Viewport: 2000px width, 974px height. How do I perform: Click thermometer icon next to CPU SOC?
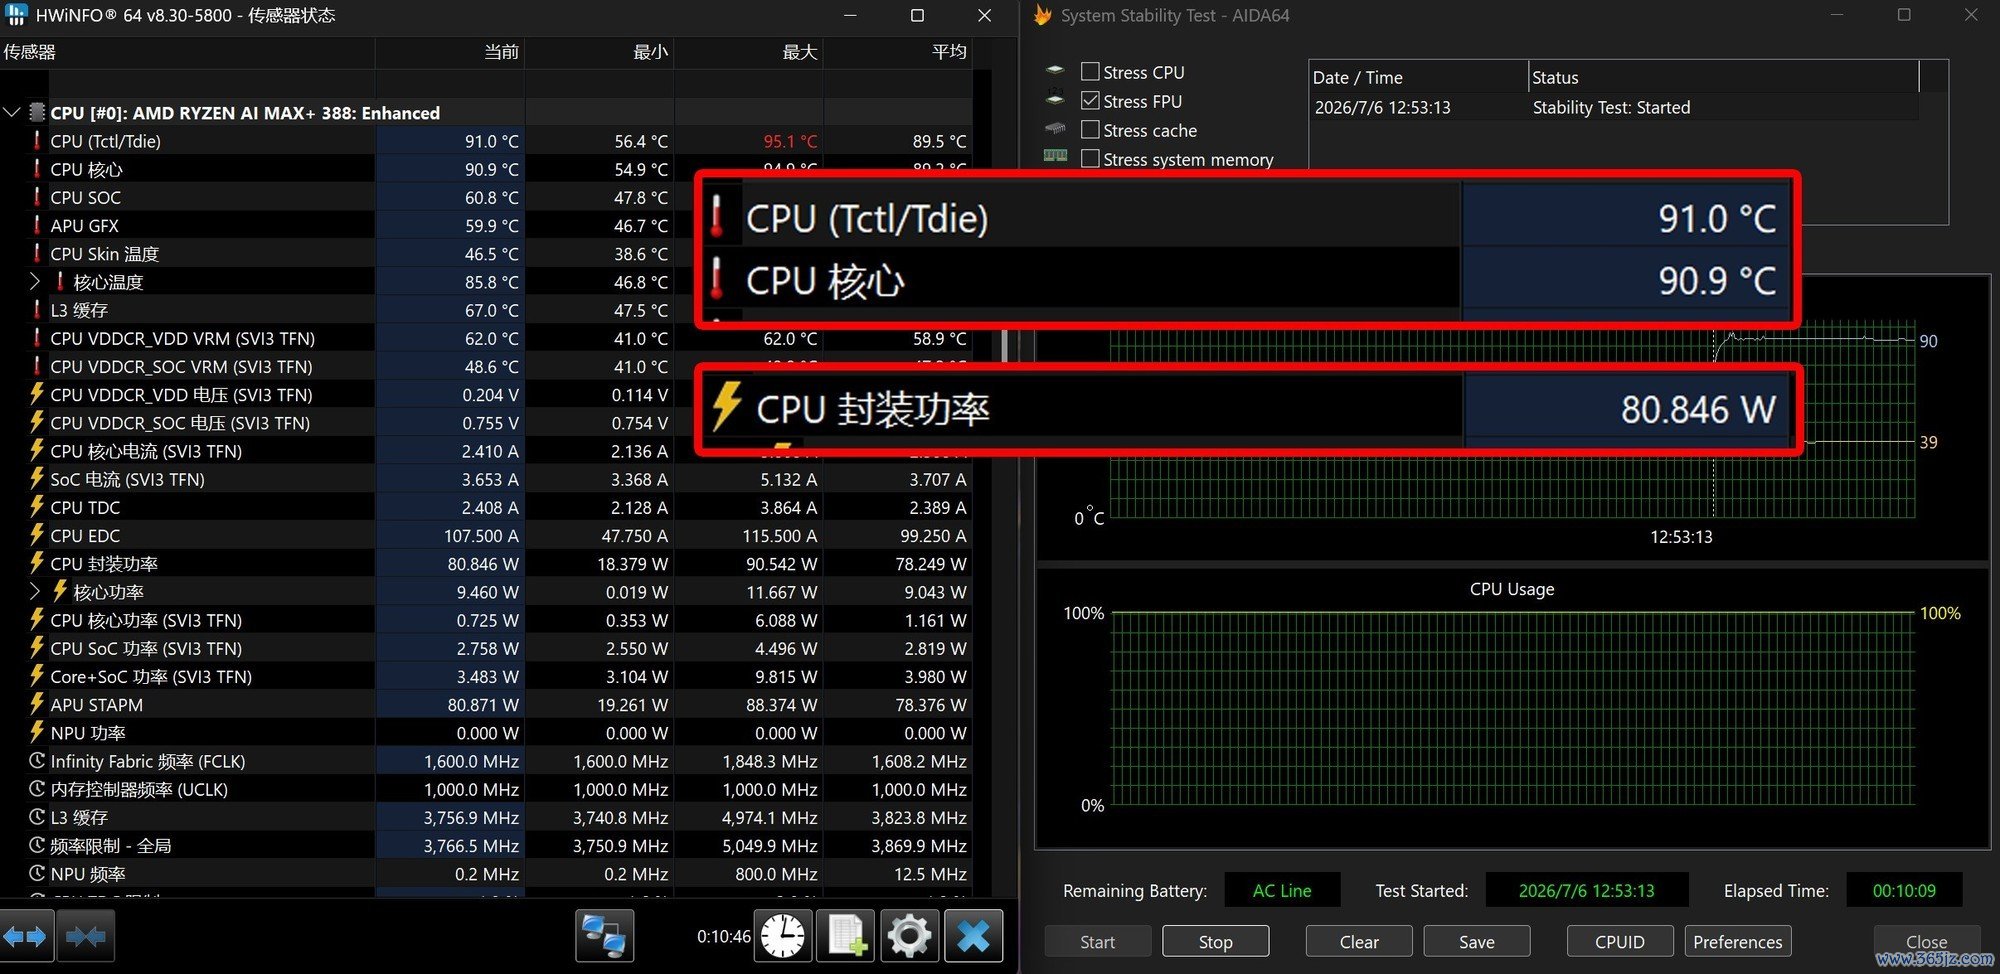[37, 197]
